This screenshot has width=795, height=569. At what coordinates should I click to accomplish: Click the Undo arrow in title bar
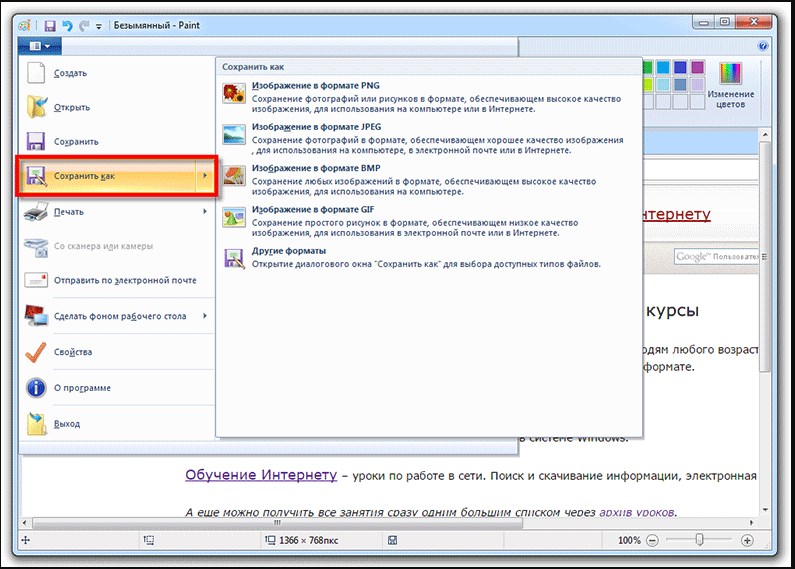[x=67, y=26]
